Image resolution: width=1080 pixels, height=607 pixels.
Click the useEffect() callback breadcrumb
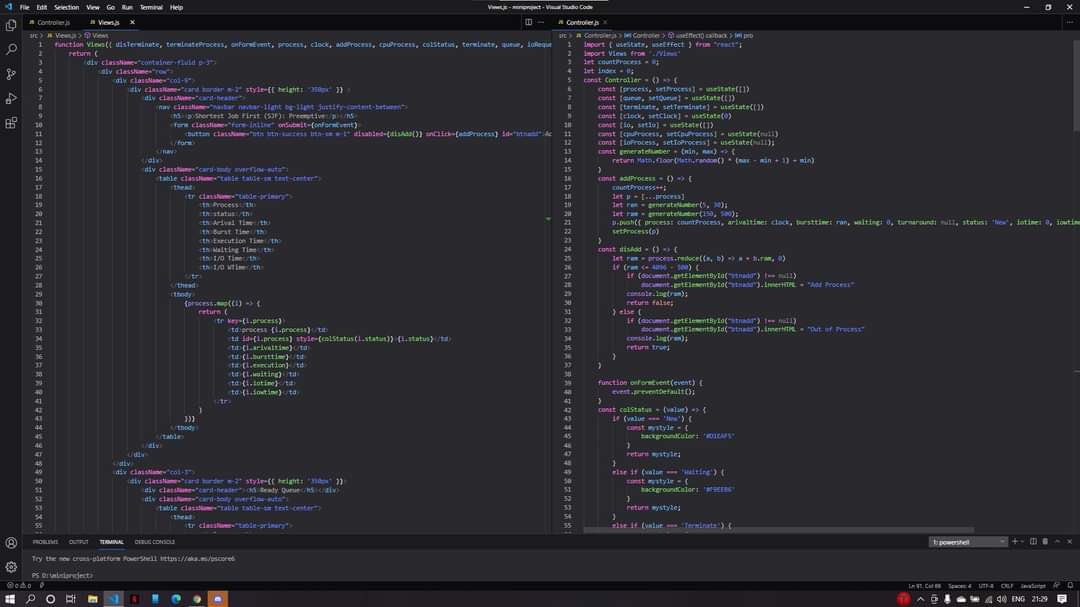pyautogui.click(x=697, y=35)
